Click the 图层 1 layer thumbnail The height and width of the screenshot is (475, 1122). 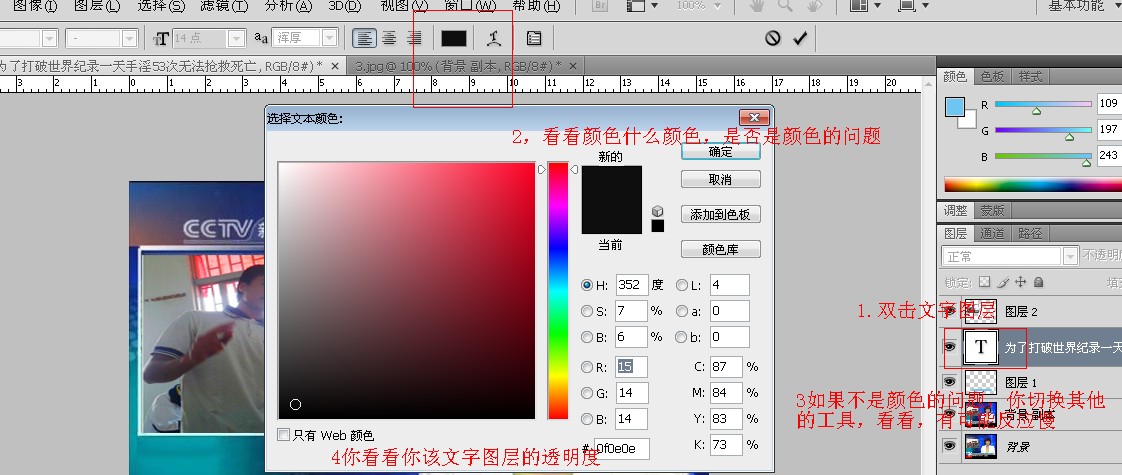pos(981,382)
